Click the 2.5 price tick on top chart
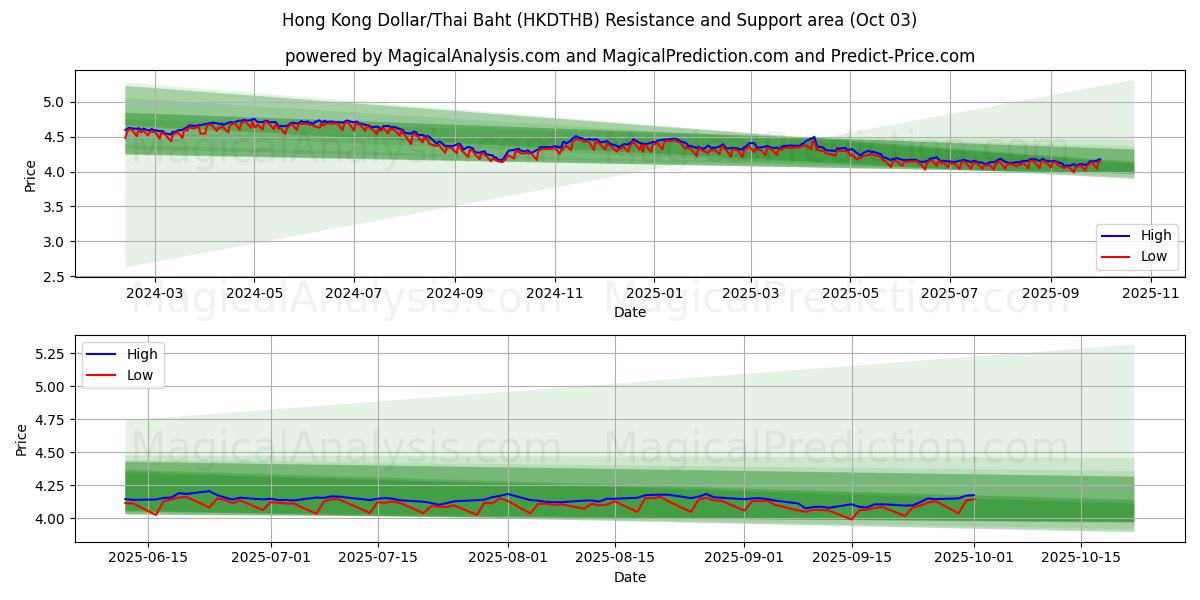 coord(54,277)
